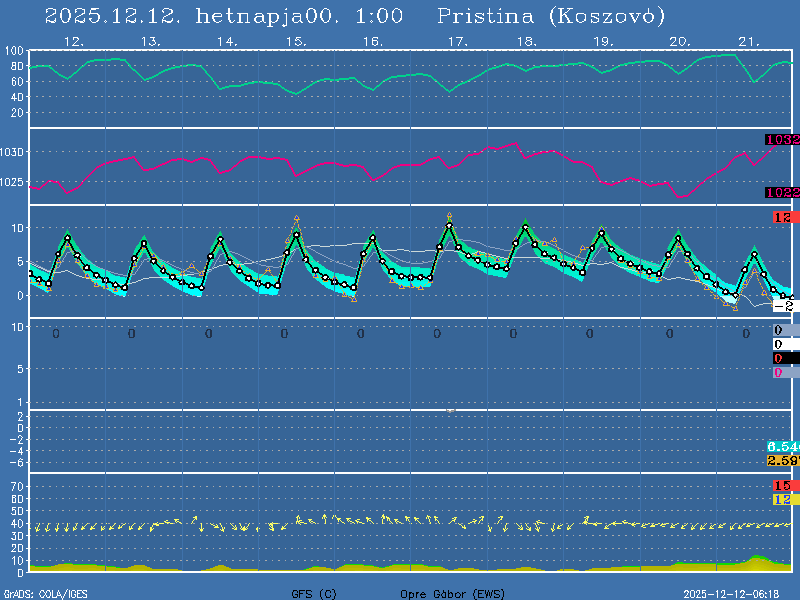Select the day 15 date label
Image resolution: width=800 pixels, height=600 pixels.
click(x=296, y=42)
